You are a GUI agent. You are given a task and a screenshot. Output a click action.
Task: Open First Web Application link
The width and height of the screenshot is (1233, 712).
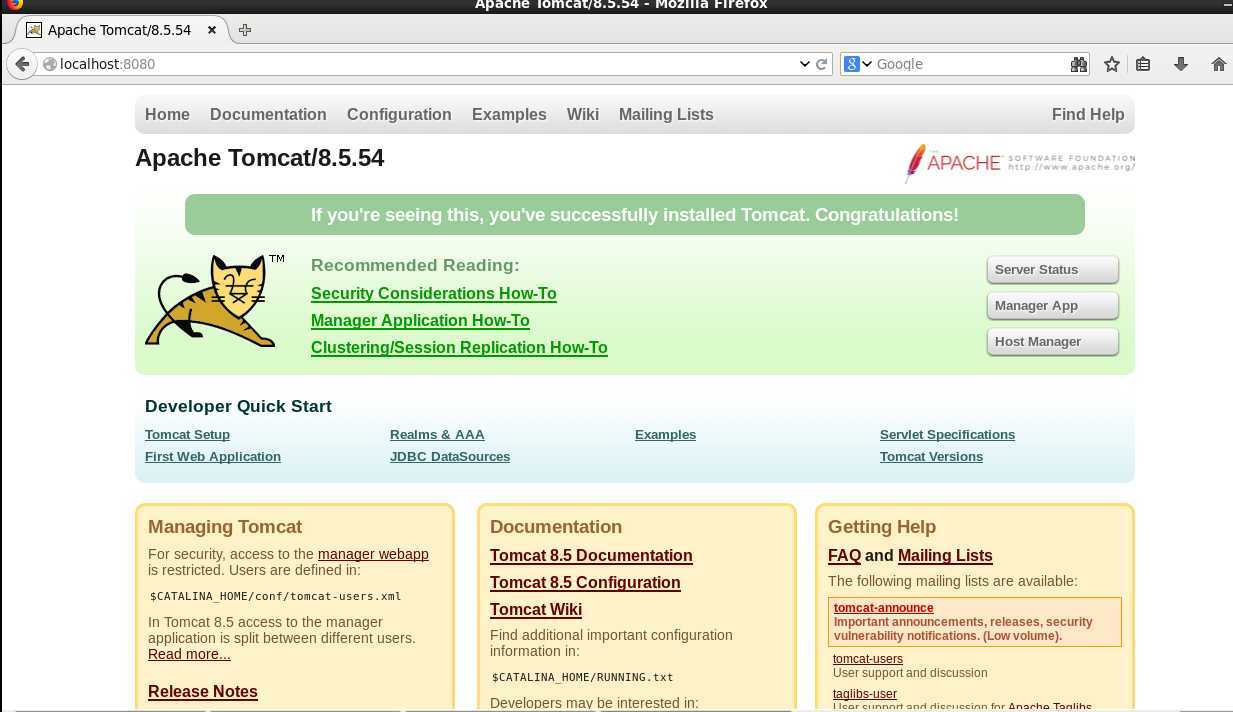[212, 457]
